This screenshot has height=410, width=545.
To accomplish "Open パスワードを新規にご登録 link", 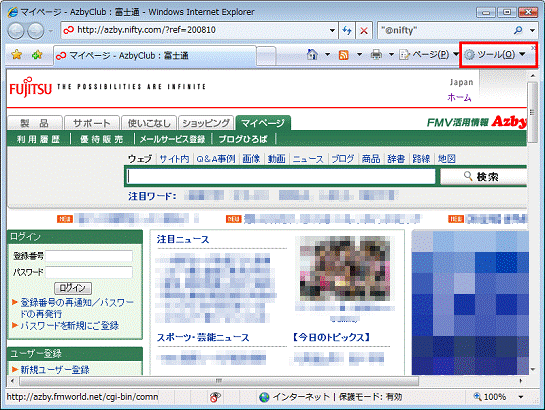I will [x=70, y=326].
